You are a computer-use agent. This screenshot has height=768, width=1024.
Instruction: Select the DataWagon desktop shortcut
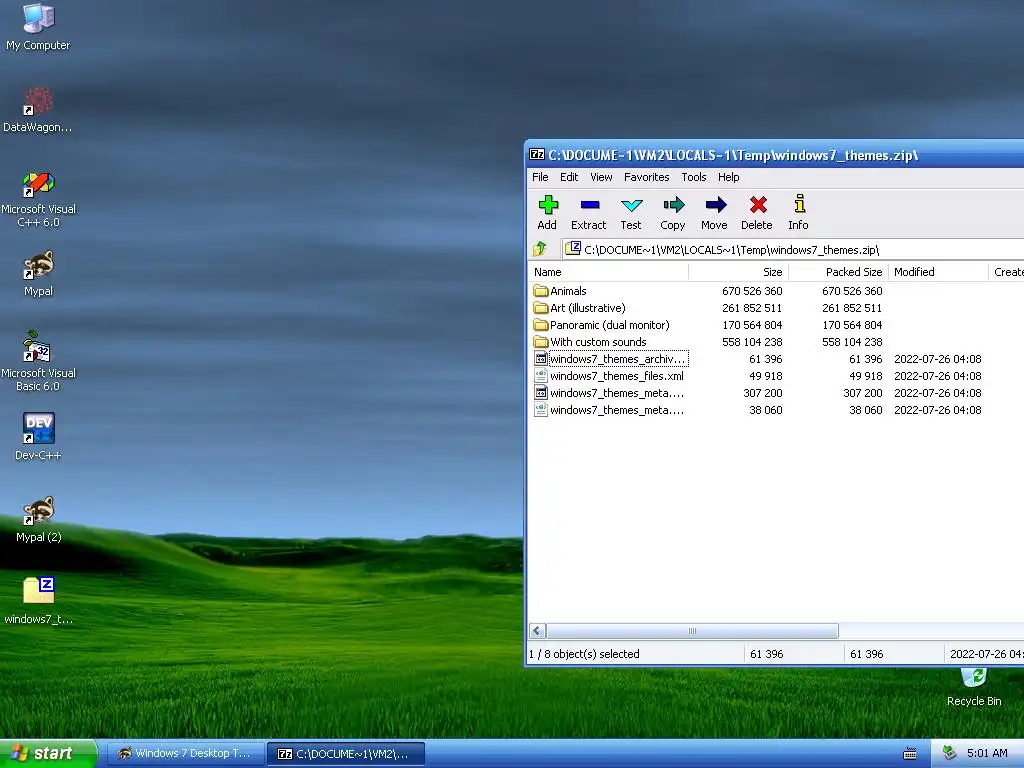(x=38, y=110)
